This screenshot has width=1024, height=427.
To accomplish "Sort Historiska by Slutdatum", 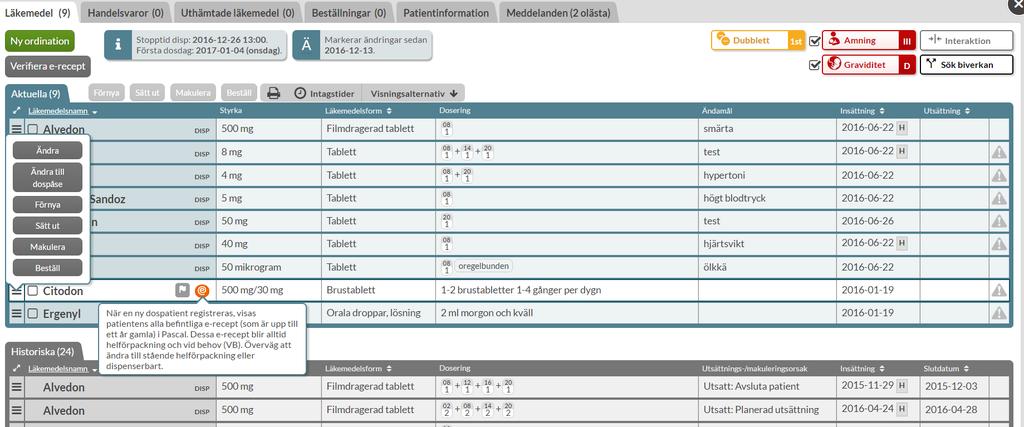I will click(x=944, y=369).
